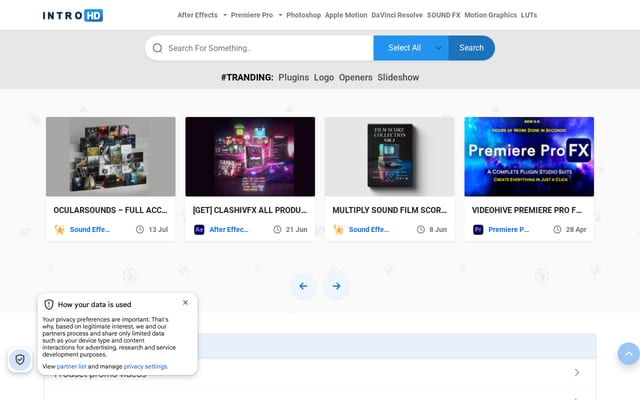
Task: Open the MULTIPLY SOUND FILM SCOR... title
Action: [x=389, y=210]
